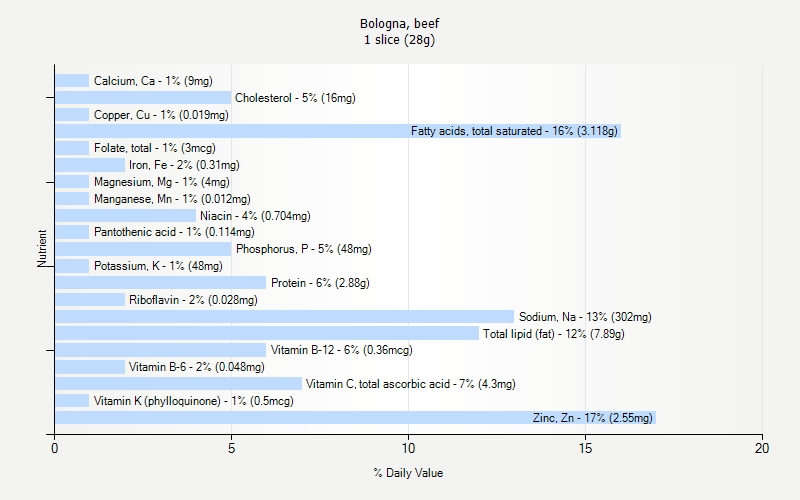
Task: Select the Vitamin B-6 bar
Action: (90, 367)
